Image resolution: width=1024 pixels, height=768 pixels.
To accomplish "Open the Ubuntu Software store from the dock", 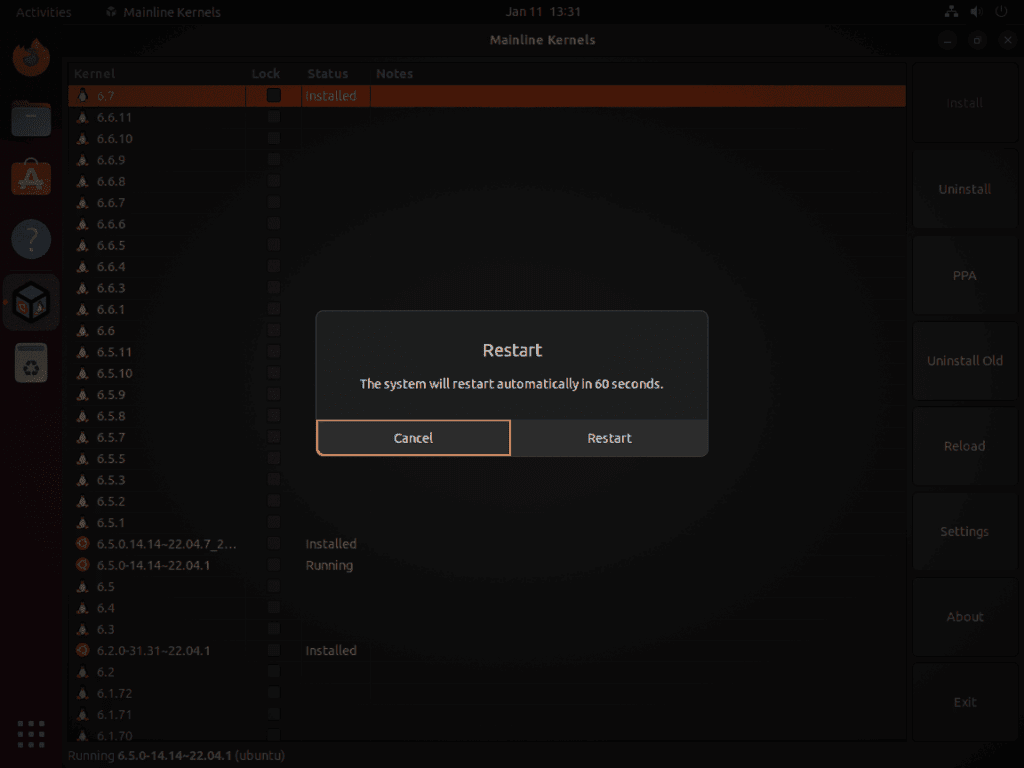I will 31,178.
